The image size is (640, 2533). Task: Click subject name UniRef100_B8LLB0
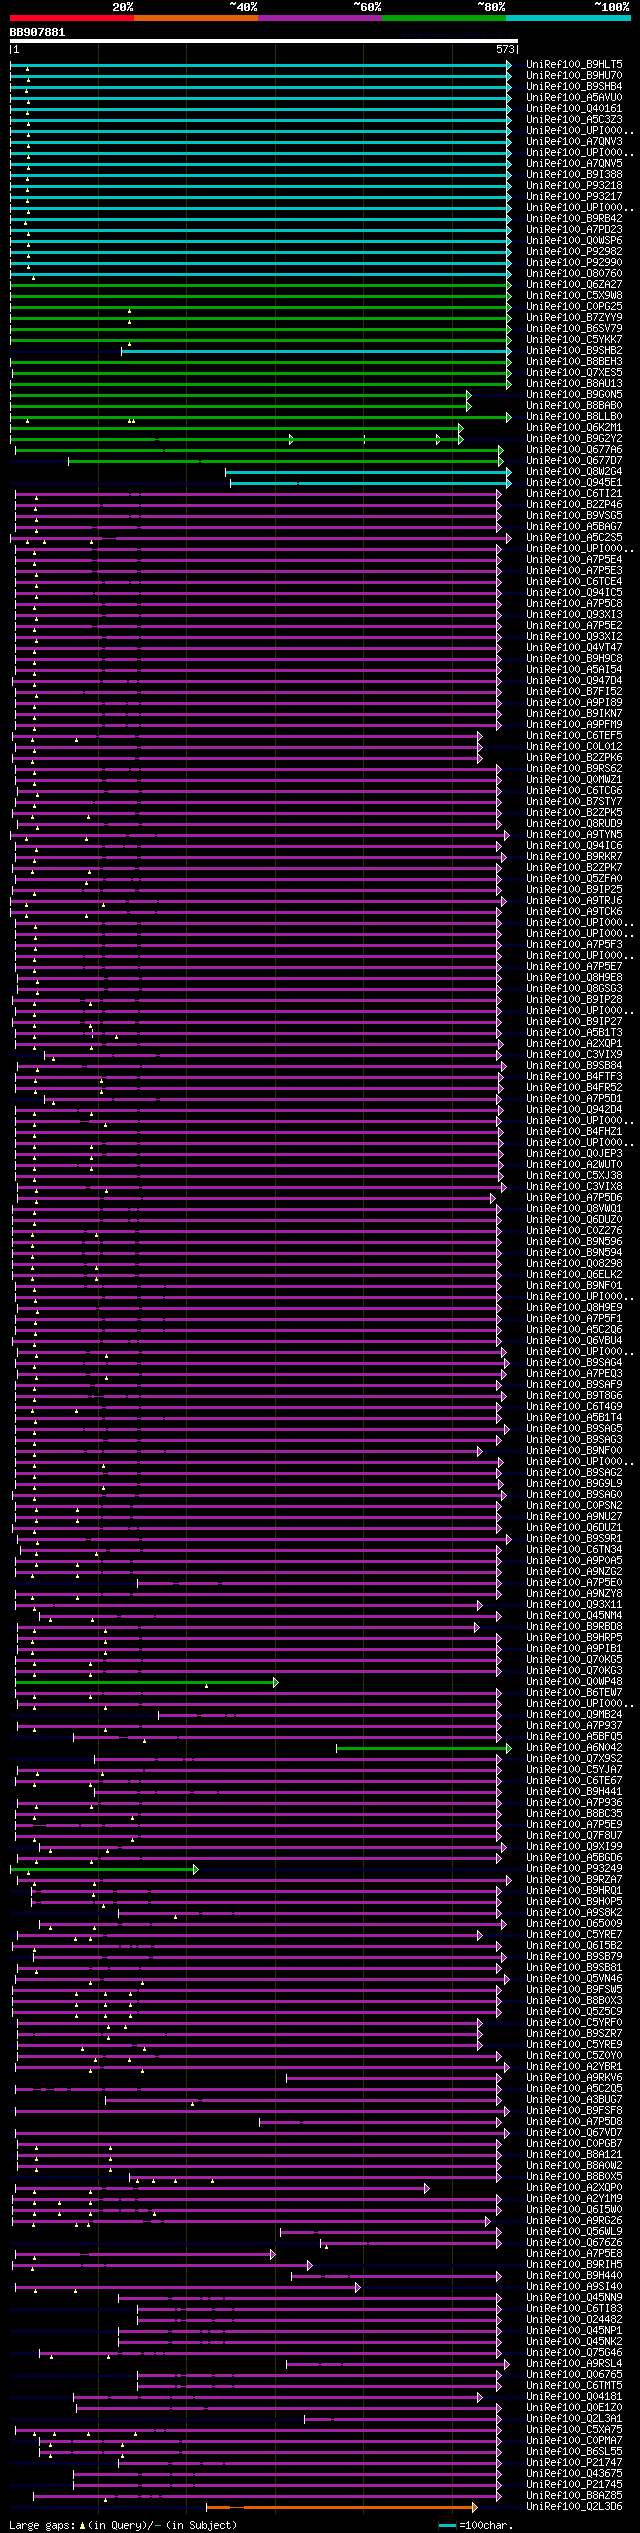coord(574,417)
